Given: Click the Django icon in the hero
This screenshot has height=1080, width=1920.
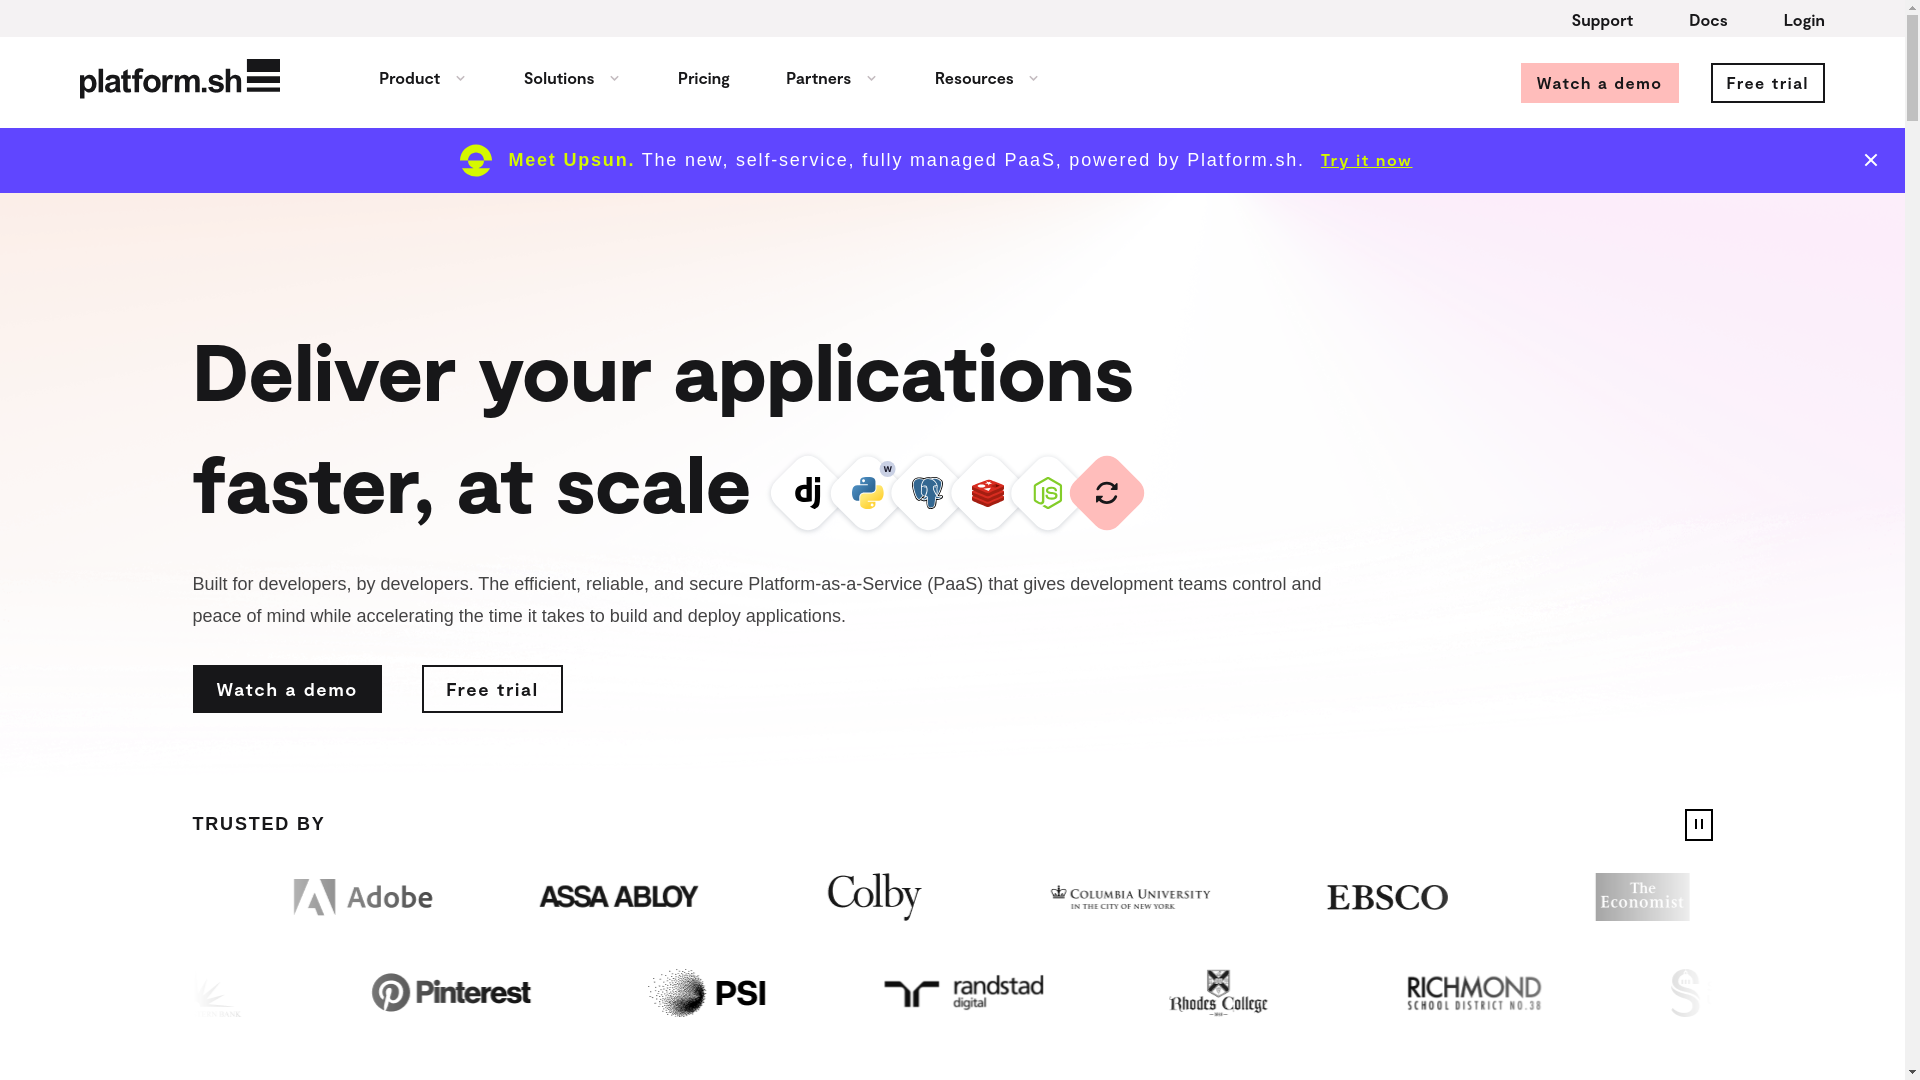Looking at the screenshot, I should click(x=808, y=493).
